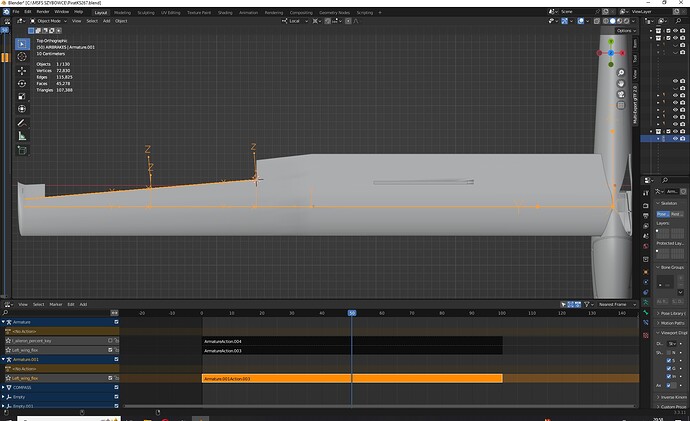Viewport: 690px width, 421px height.
Task: Uncheck the Armature.001 track checkbox
Action: click(116, 359)
